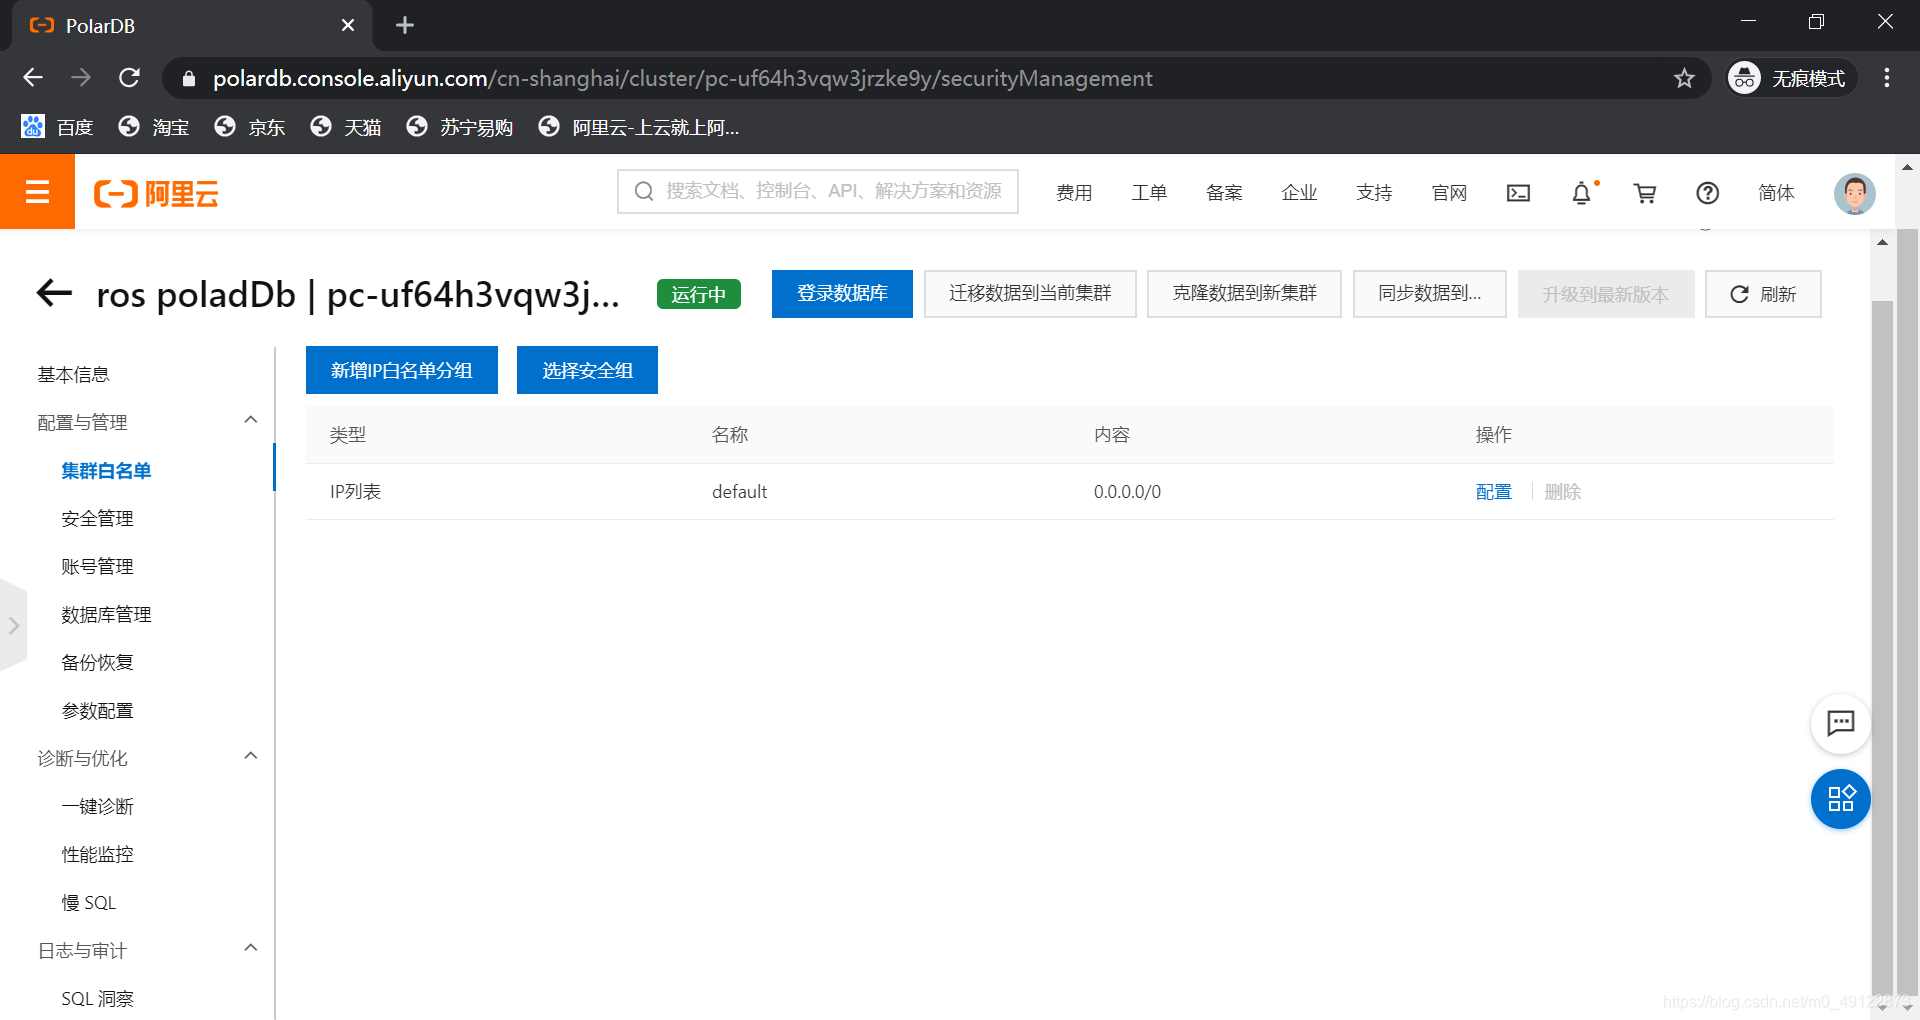Open the 企业 top menu
Screen dimensions: 1920x1020
point(1299,193)
